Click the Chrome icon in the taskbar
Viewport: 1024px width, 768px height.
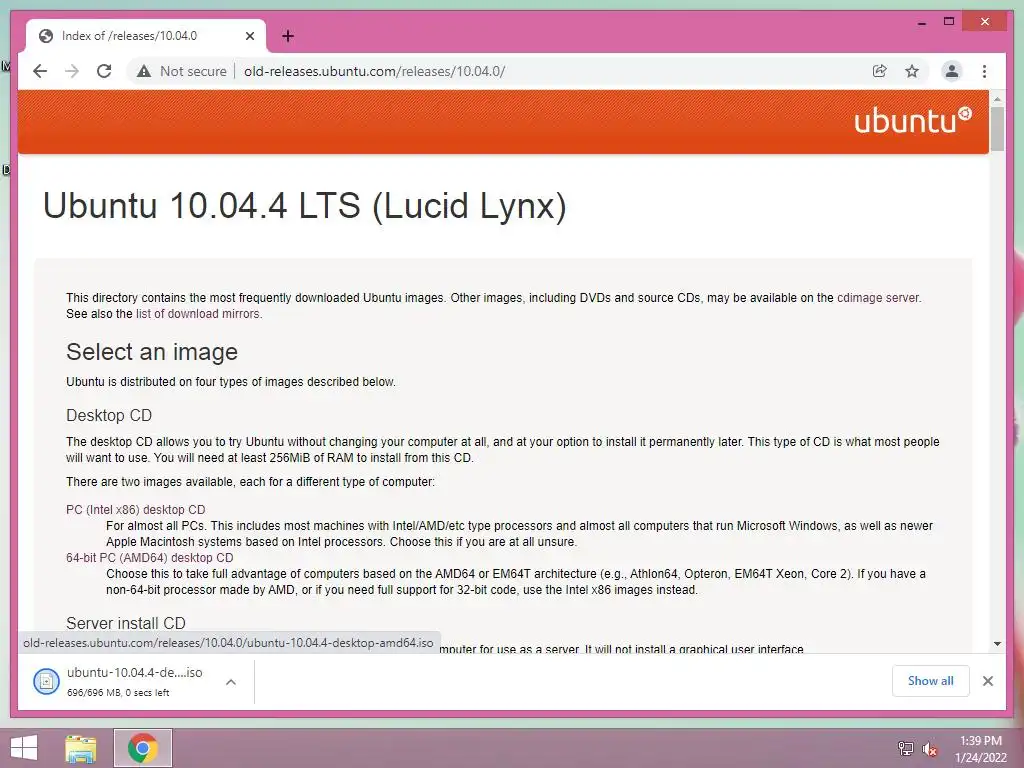[x=143, y=748]
